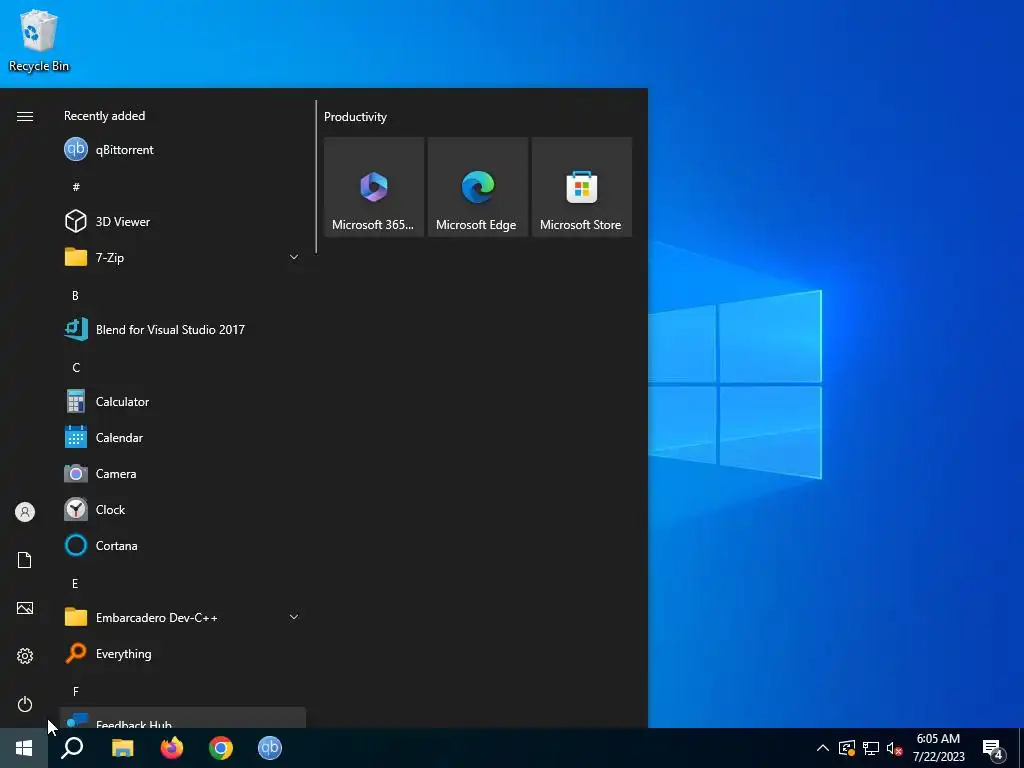Click the Microsoft 365 tile
Screen dimensions: 1024x768
pyautogui.click(x=374, y=187)
